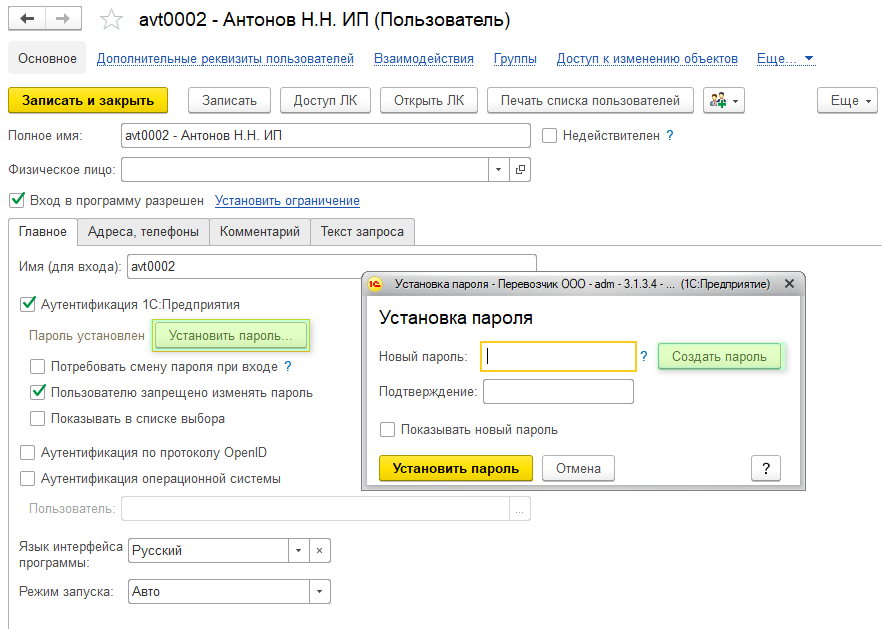This screenshot has width=882, height=629.
Task: Open the Физическое лицо record icon
Action: point(520,170)
